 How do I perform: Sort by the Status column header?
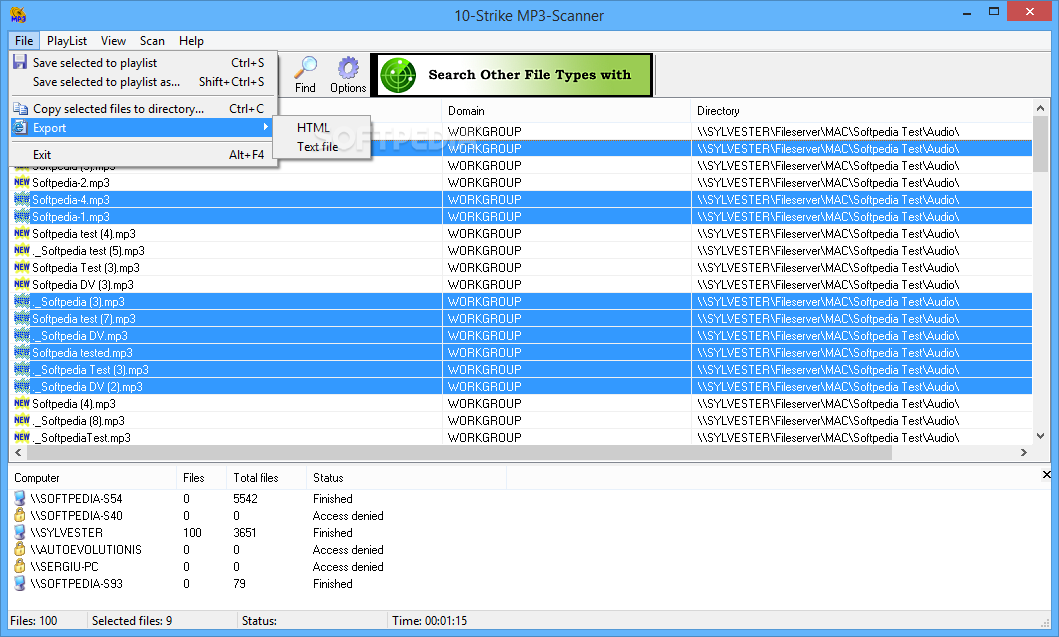406,478
